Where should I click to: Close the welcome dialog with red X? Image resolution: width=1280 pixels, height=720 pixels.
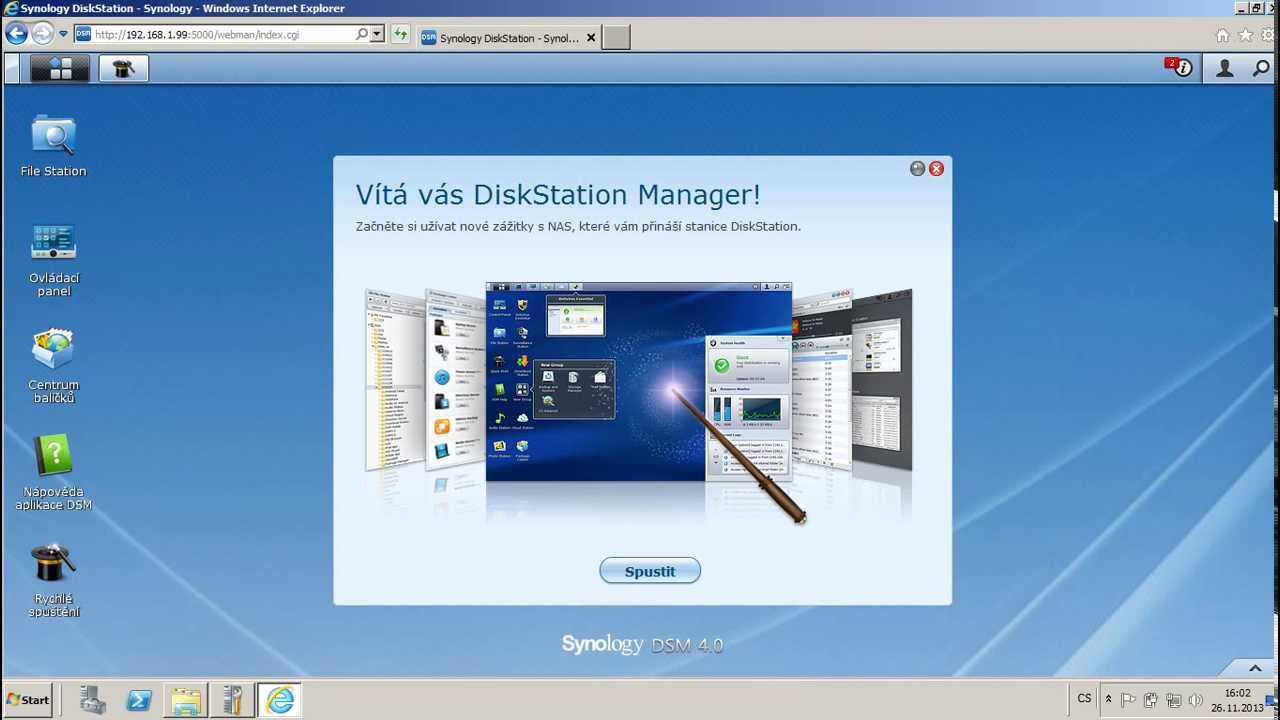pyautogui.click(x=936, y=169)
